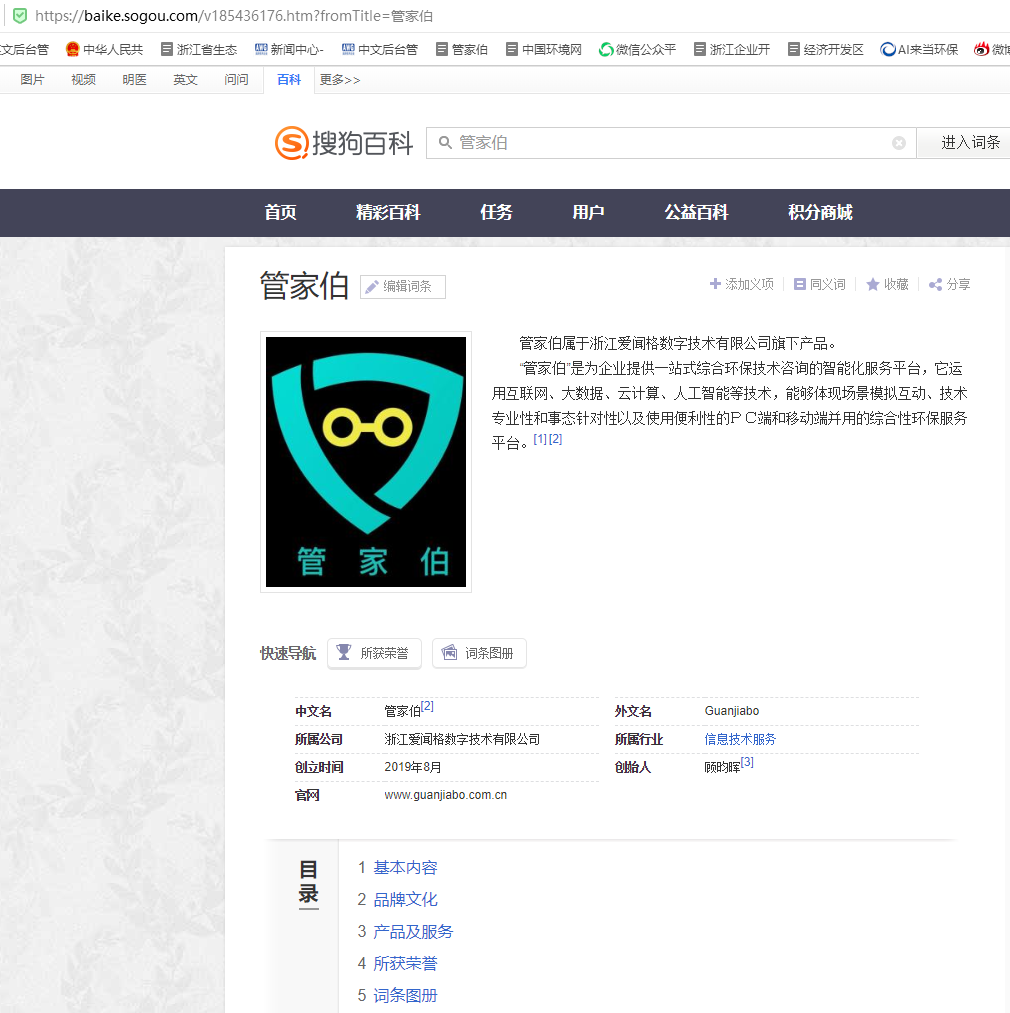Screen dimensions: 1010x1013
Task: Click the 管家伯 logo thumbnail image
Action: 365,461
